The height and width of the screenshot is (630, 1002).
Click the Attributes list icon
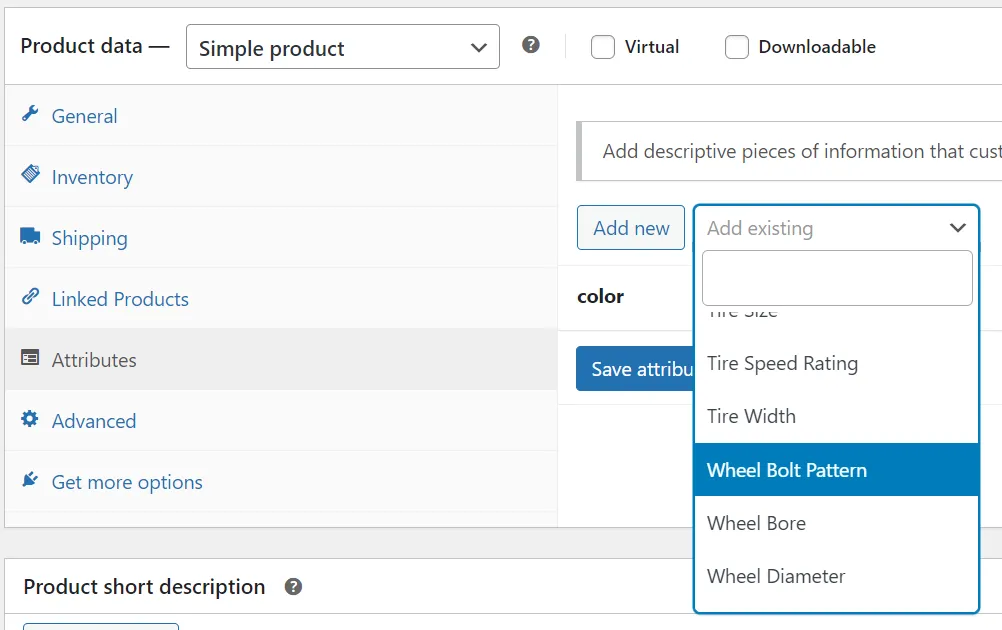(x=30, y=358)
